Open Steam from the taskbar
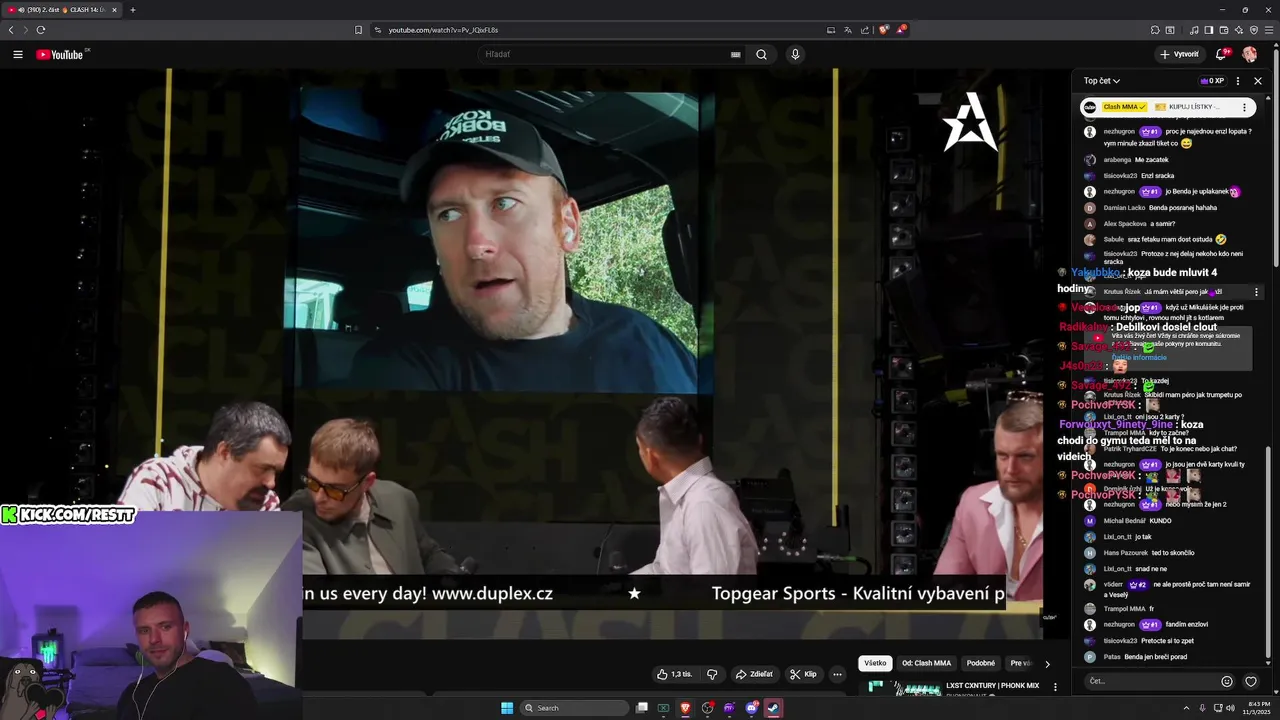 [x=774, y=708]
